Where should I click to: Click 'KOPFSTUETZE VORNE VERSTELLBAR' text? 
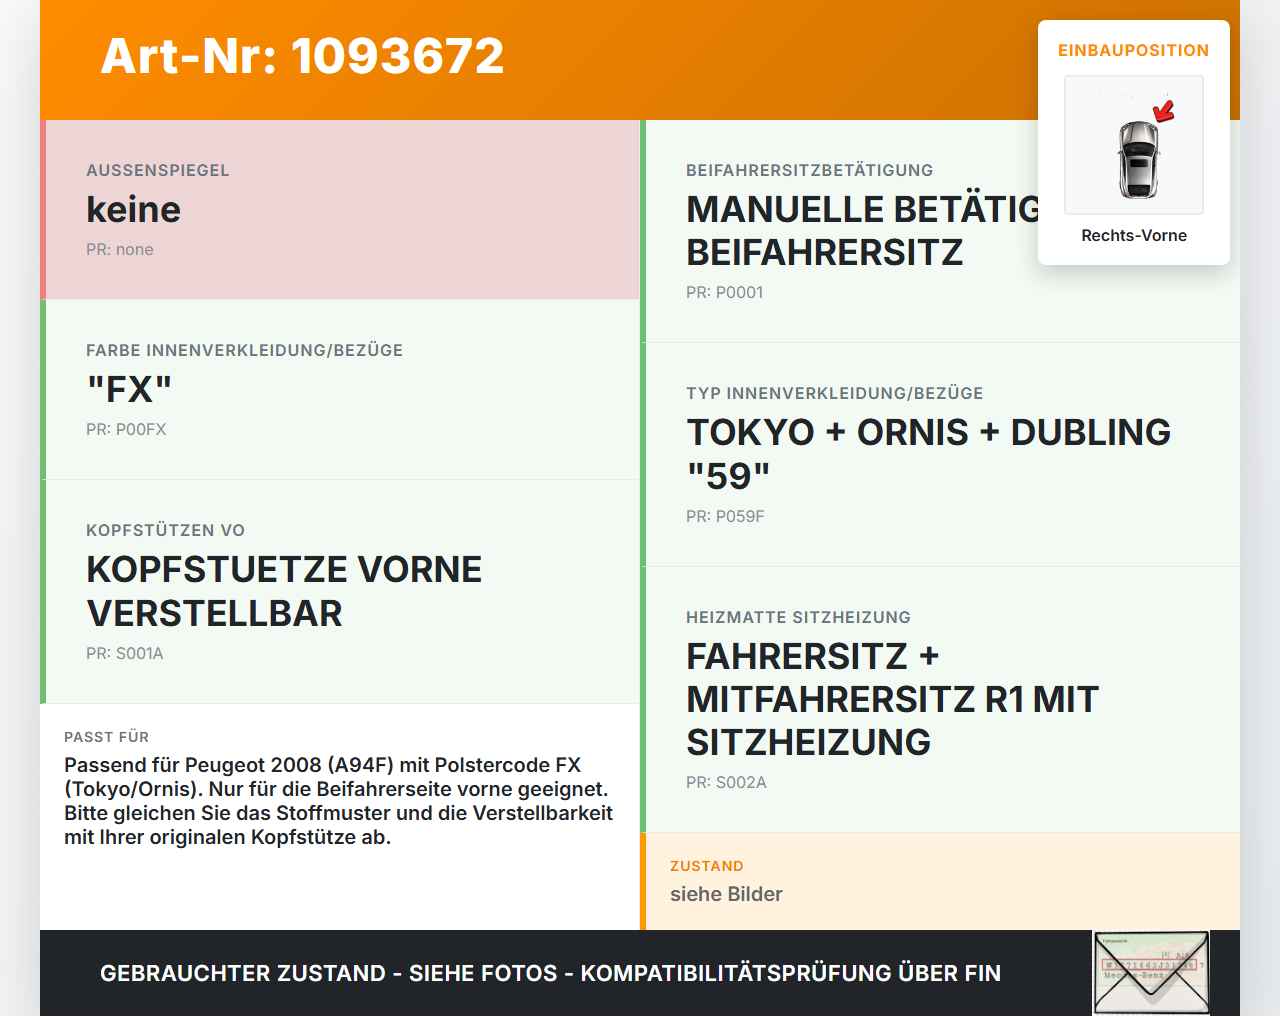tap(284, 591)
